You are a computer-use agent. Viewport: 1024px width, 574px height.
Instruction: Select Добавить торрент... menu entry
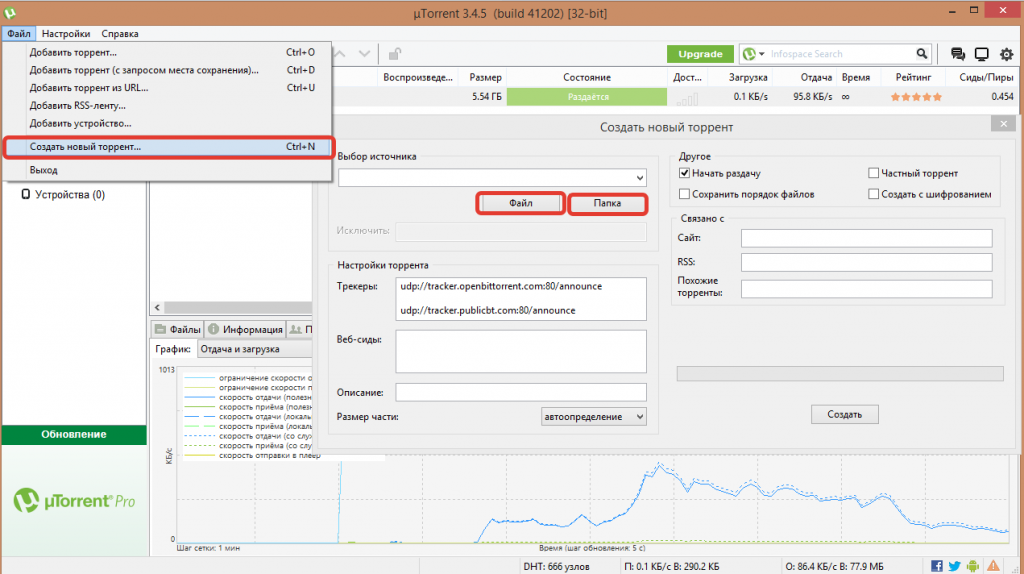[168, 52]
